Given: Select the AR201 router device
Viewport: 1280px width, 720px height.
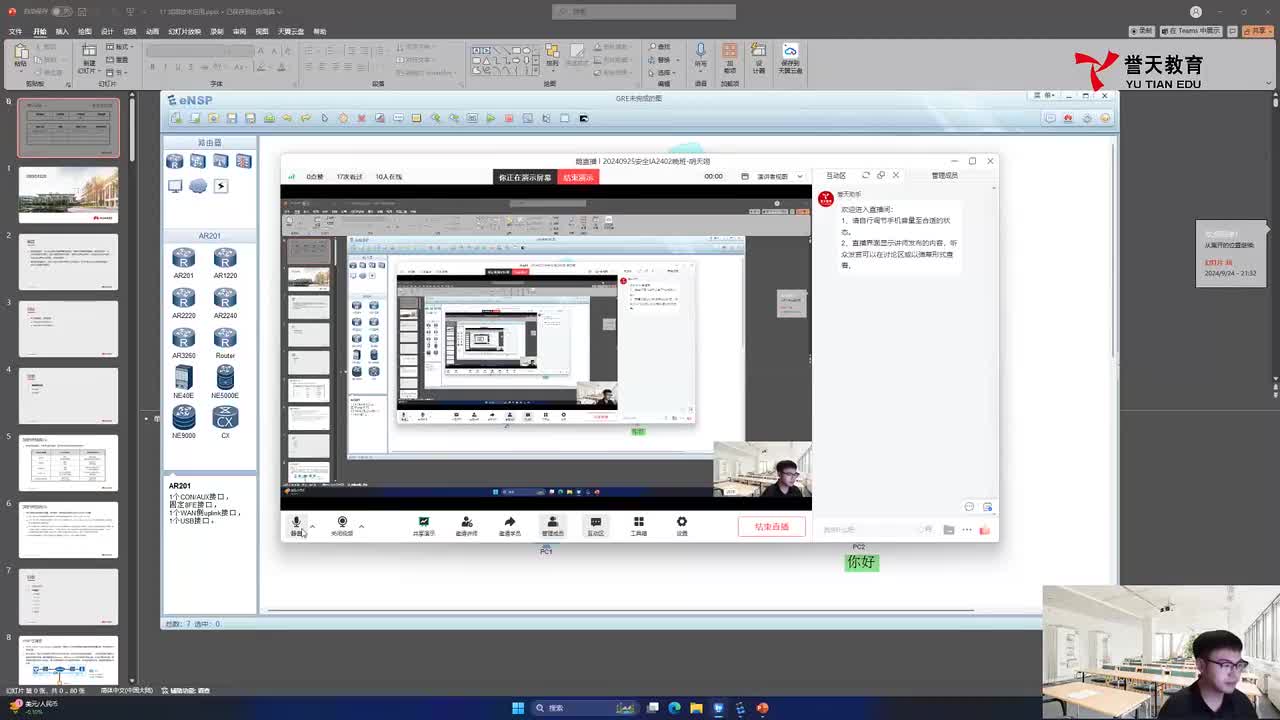Looking at the screenshot, I should point(183,263).
